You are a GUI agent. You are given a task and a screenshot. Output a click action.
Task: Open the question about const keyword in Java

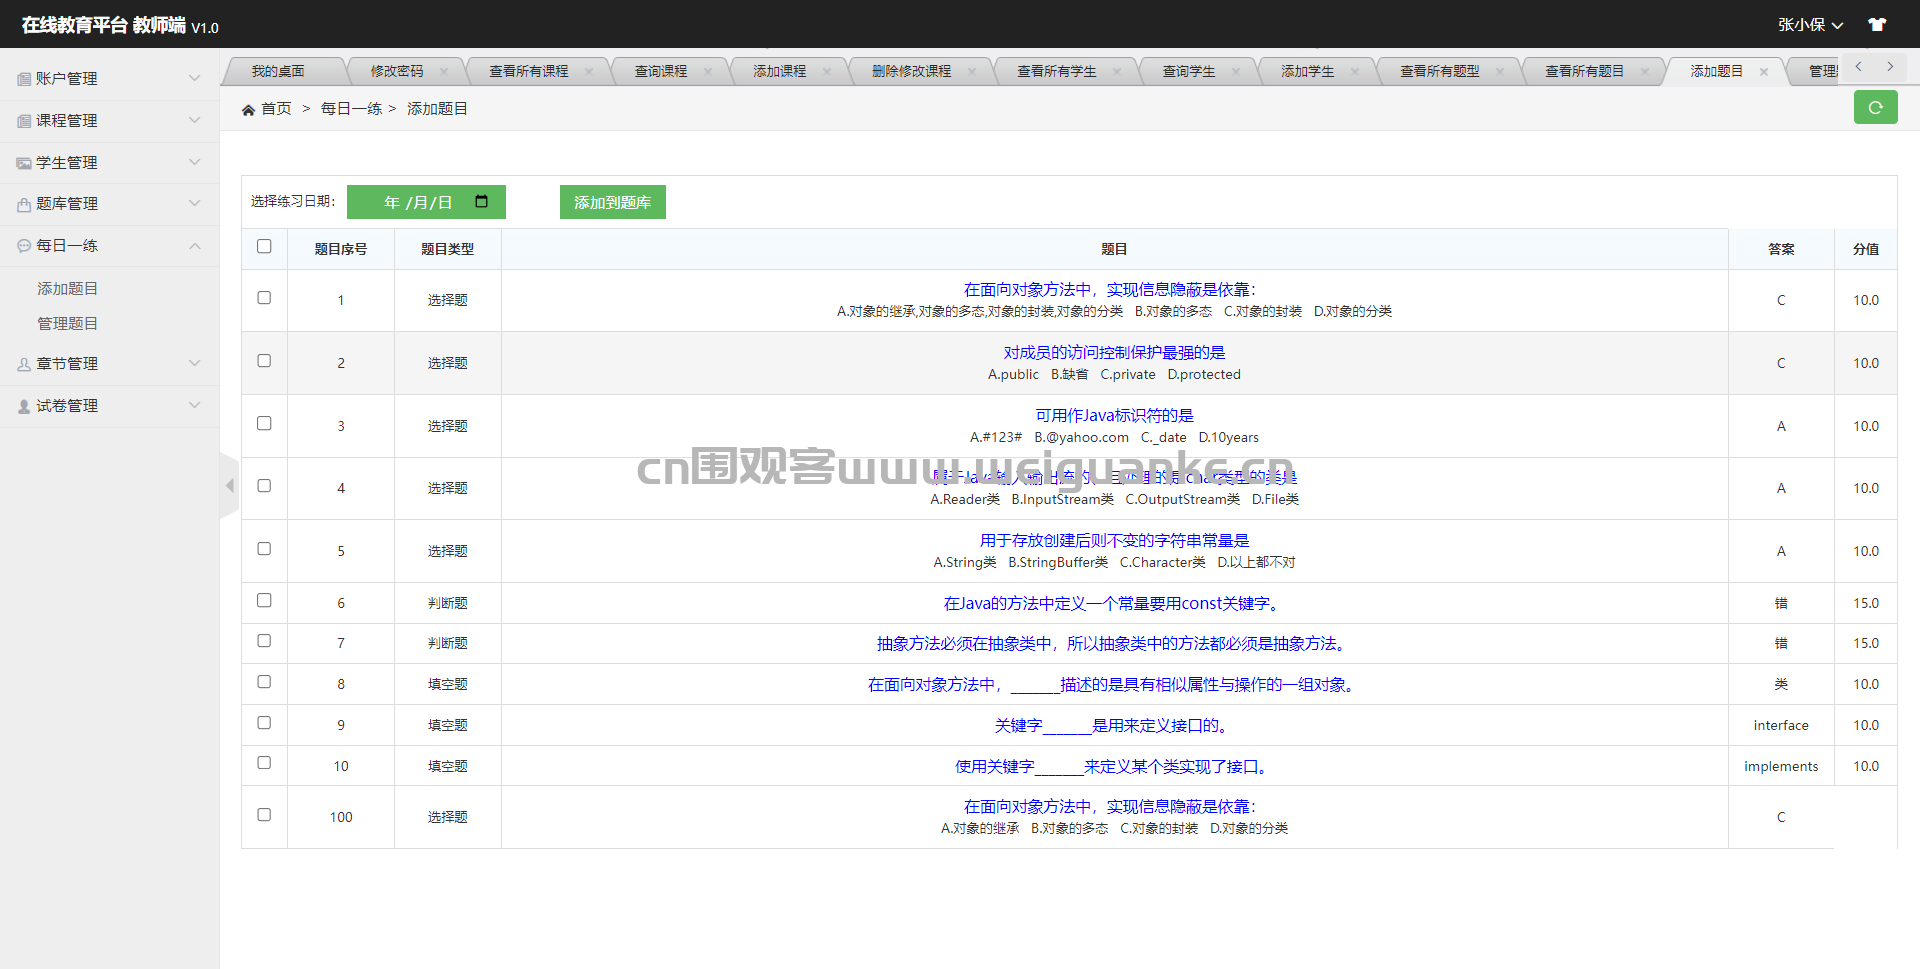(1113, 604)
